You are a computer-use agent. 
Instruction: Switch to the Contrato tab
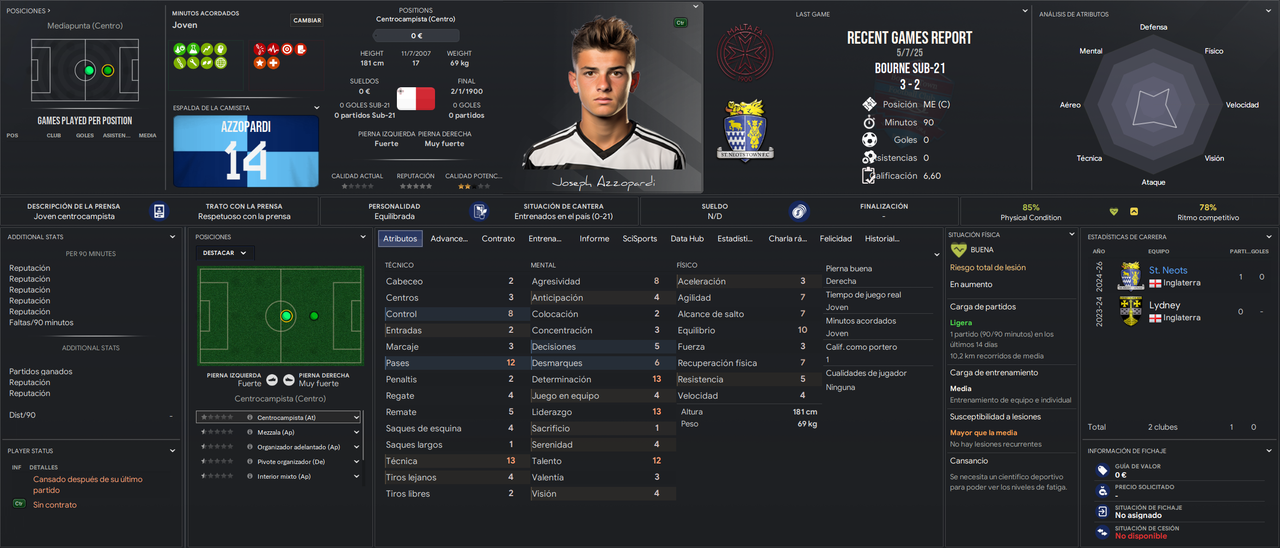(x=498, y=239)
